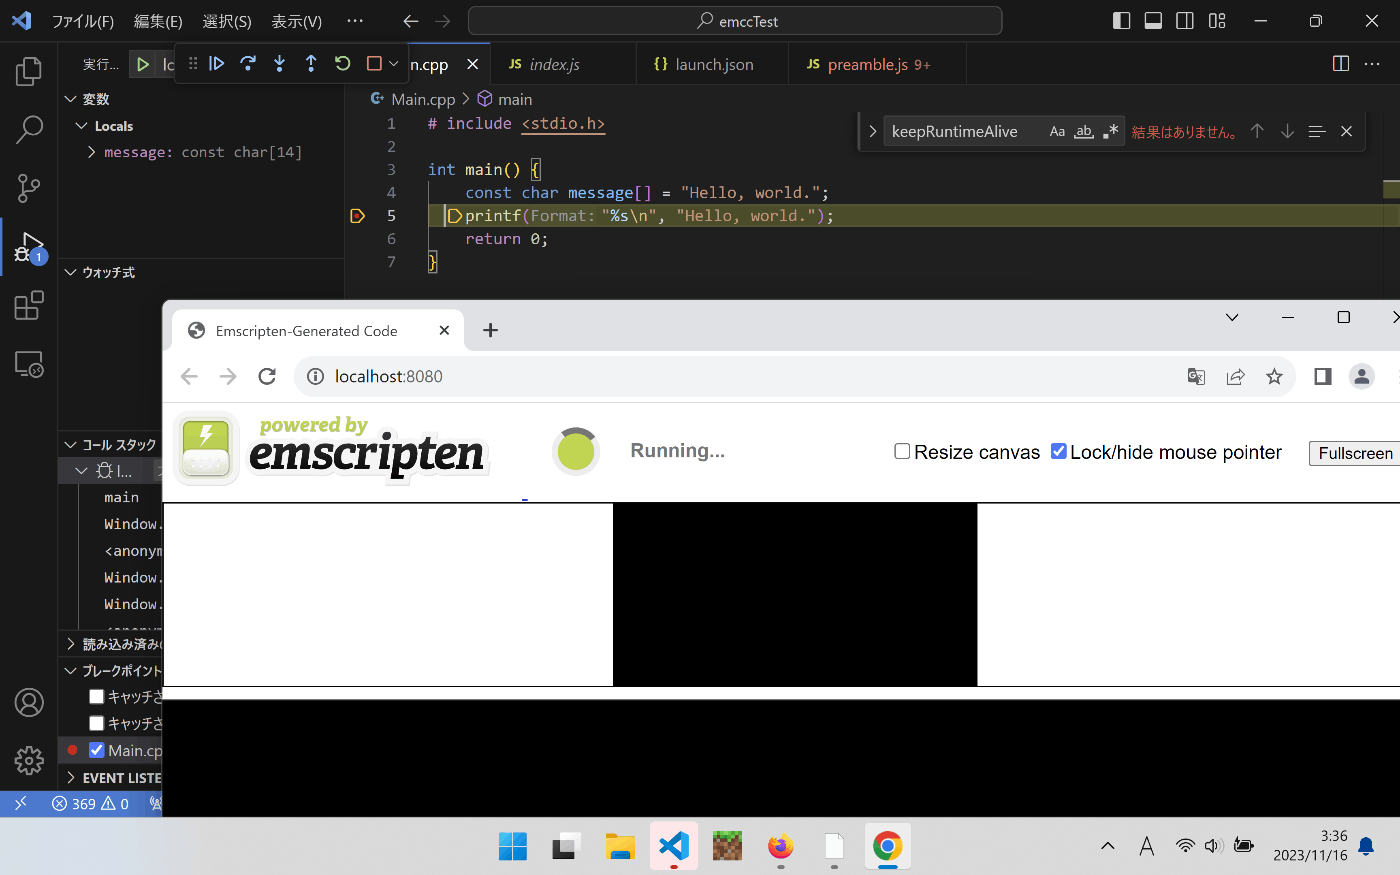Collapse the ウォッチ式 section
Screen dimensions: 1400x875
[x=71, y=272]
